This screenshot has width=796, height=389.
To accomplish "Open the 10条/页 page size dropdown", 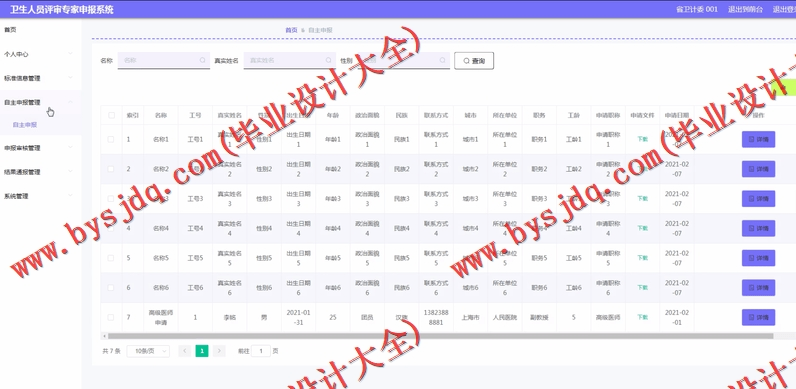I will tap(148, 351).
